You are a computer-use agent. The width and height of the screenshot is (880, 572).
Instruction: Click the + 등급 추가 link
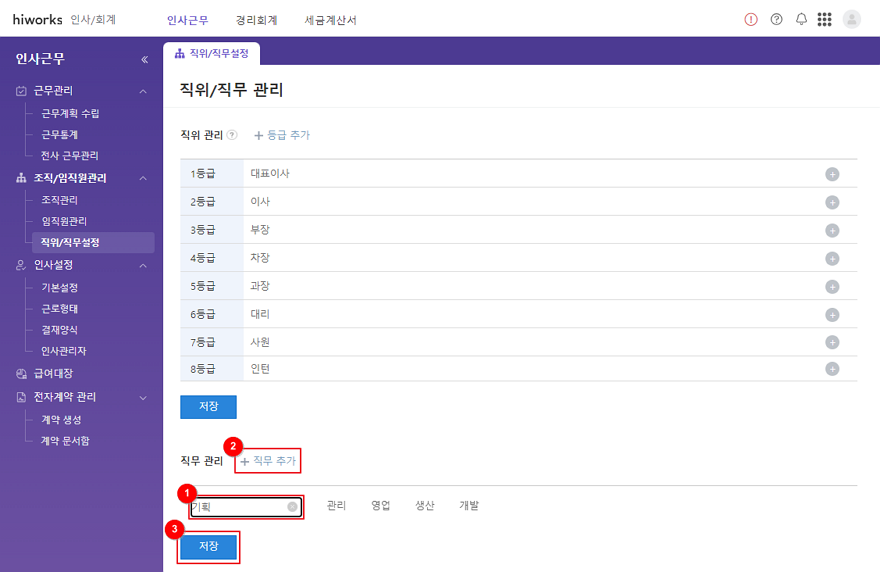(282, 135)
